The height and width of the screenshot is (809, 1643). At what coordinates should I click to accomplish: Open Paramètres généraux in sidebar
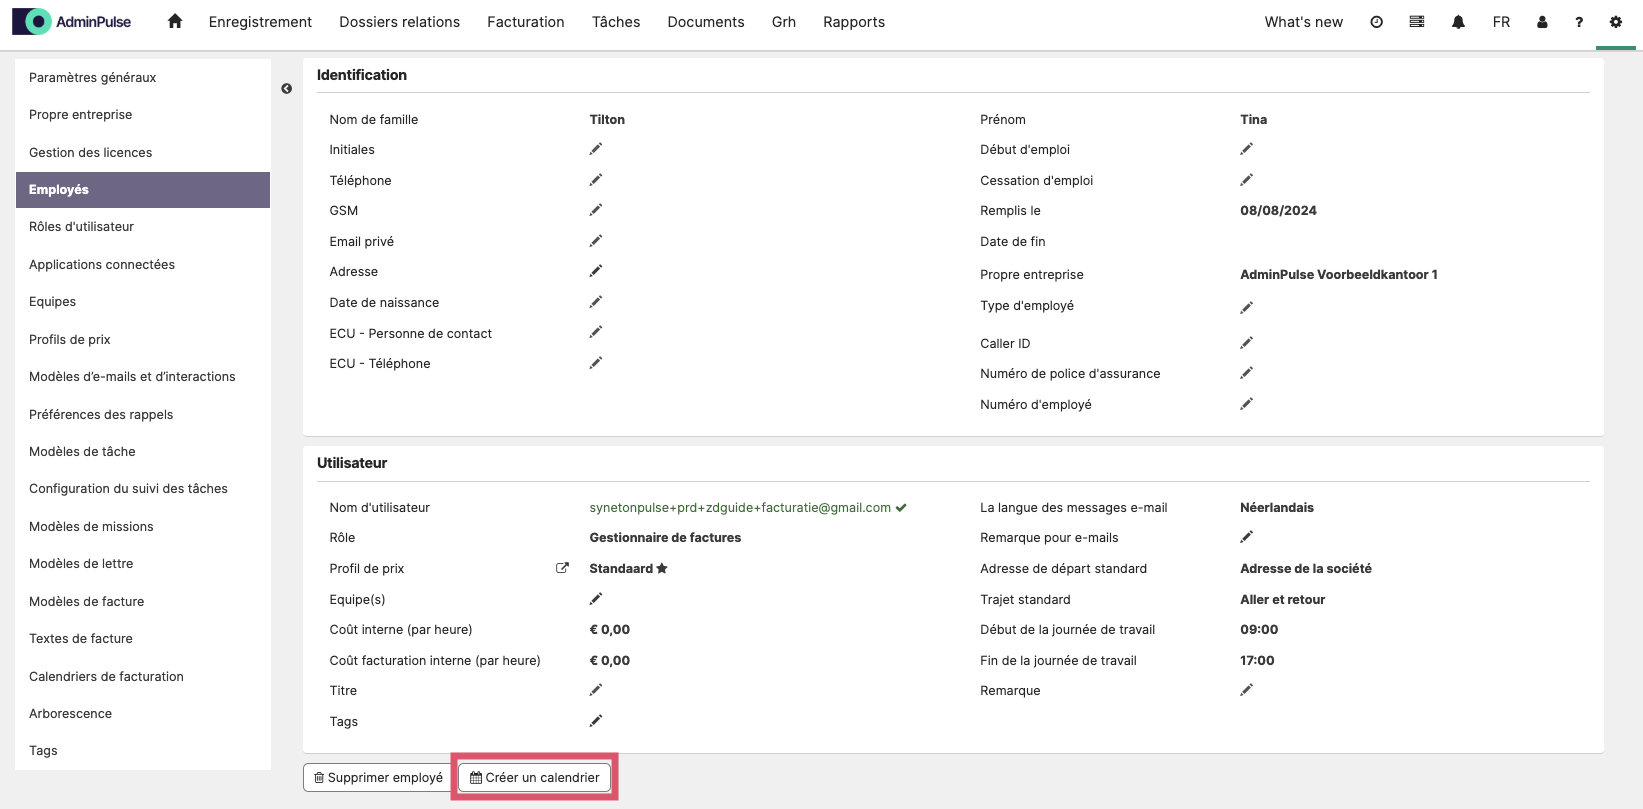coord(143,77)
